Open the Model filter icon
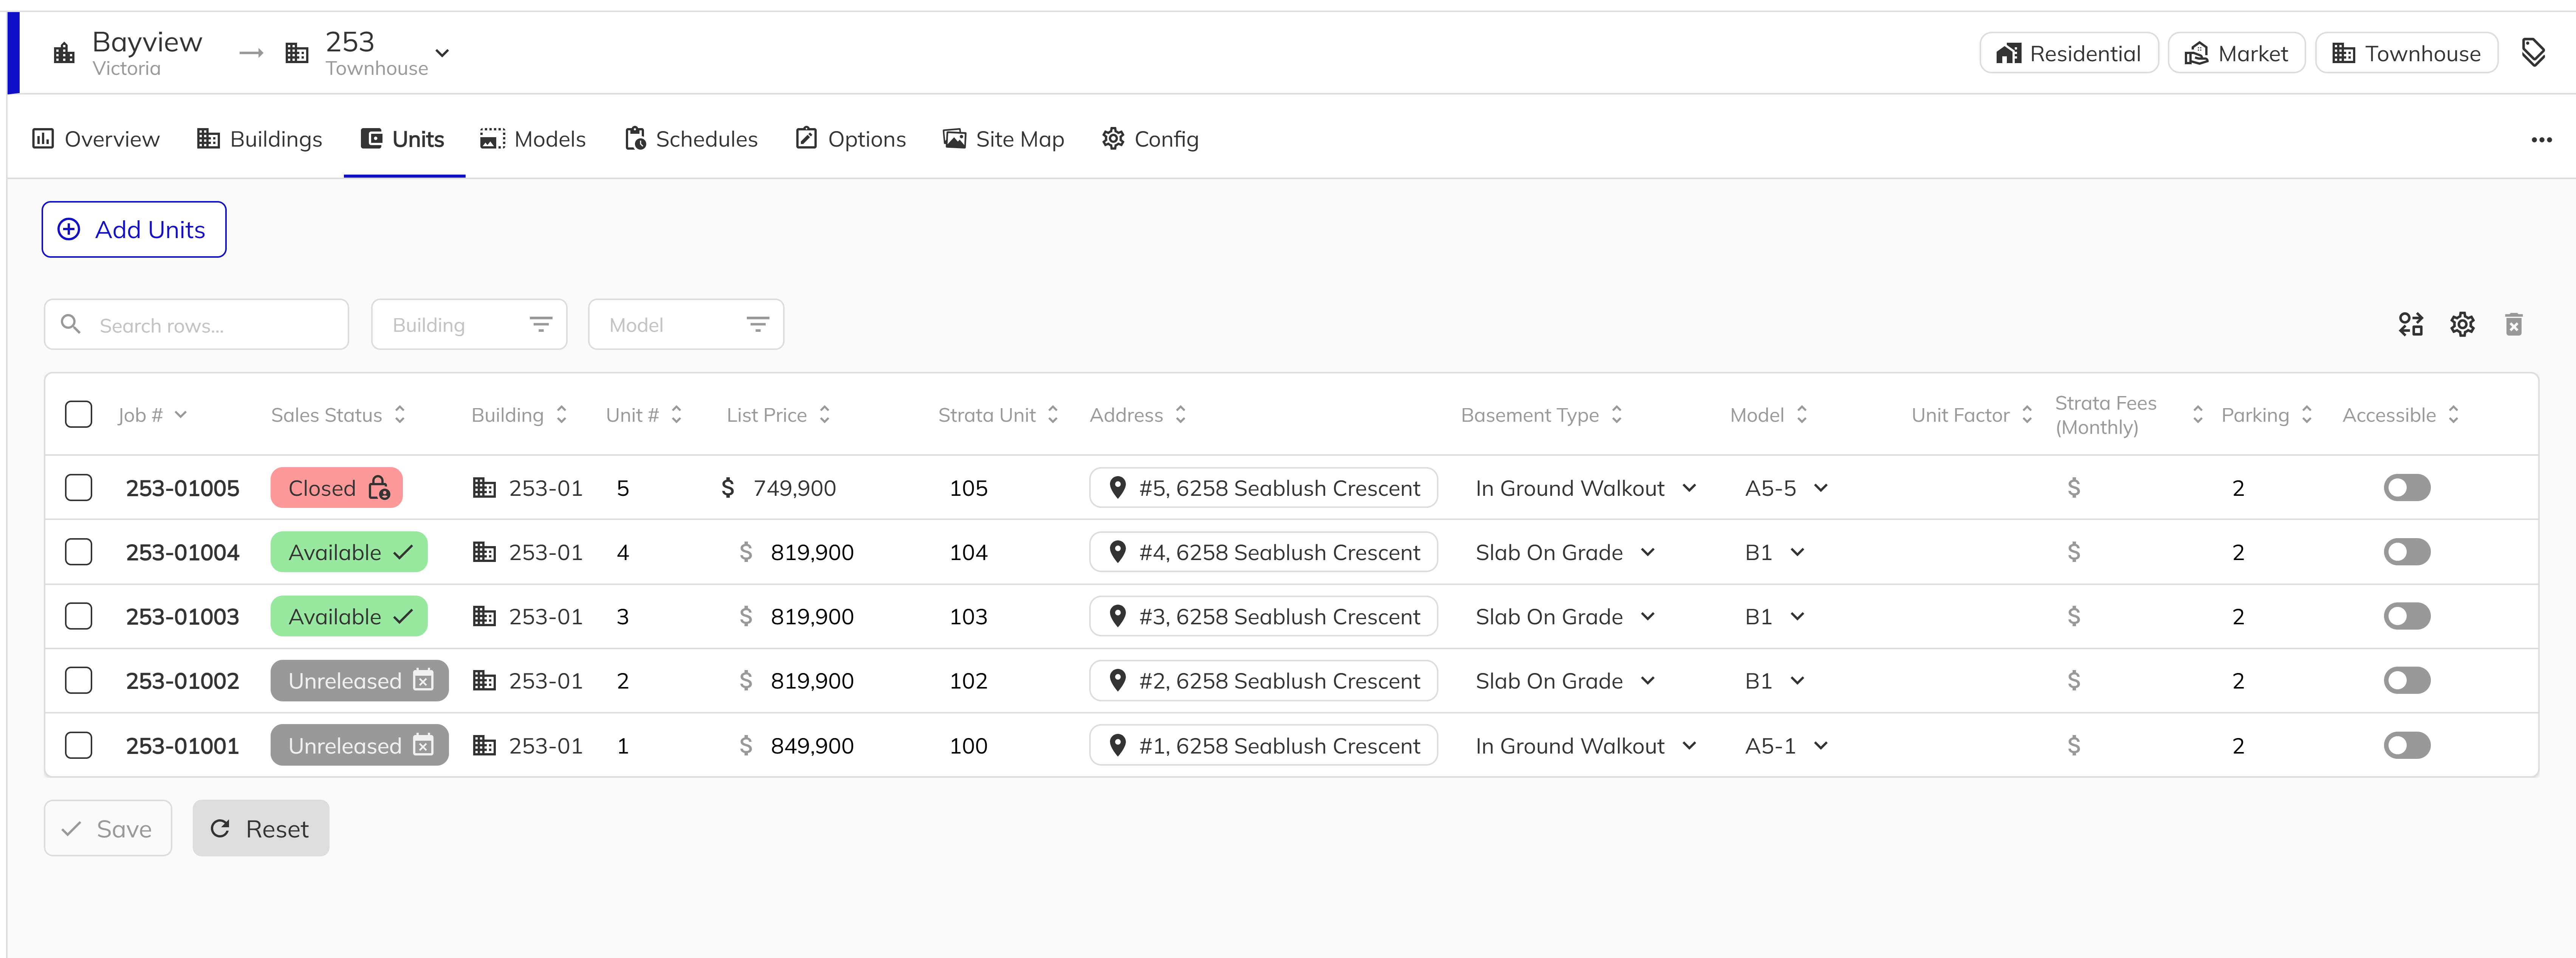The image size is (2576, 958). pos(758,324)
